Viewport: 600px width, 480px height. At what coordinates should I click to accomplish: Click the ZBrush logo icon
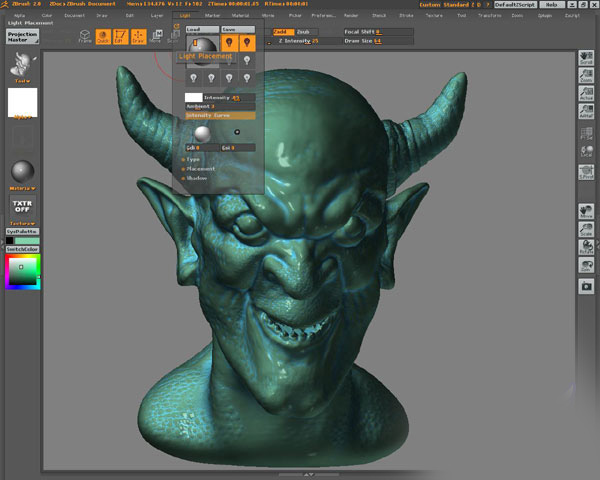point(4,5)
